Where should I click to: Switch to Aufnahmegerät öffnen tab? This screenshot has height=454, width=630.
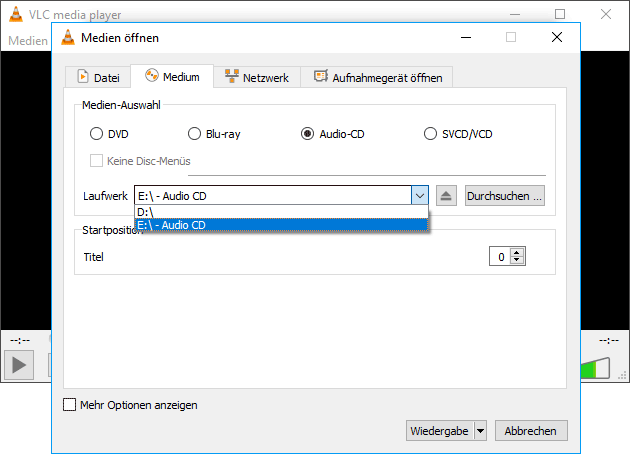[377, 77]
